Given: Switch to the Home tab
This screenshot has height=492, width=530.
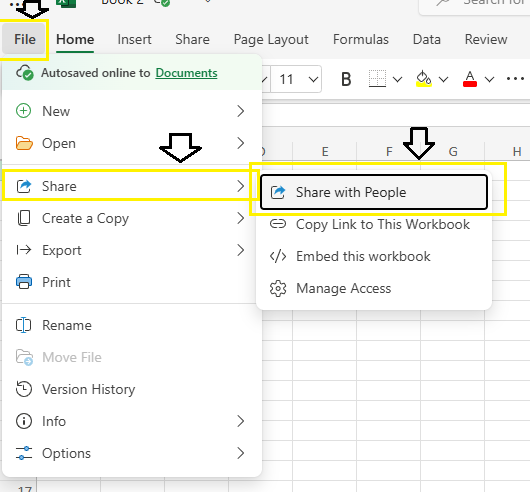Looking at the screenshot, I should [x=75, y=39].
